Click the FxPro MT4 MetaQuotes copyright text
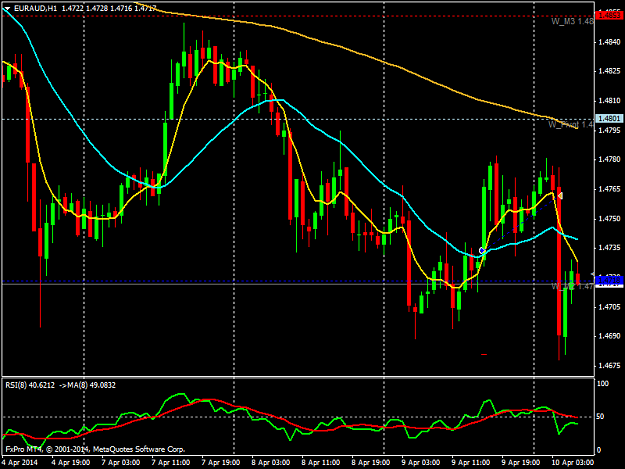625x469 pixels. 95,449
